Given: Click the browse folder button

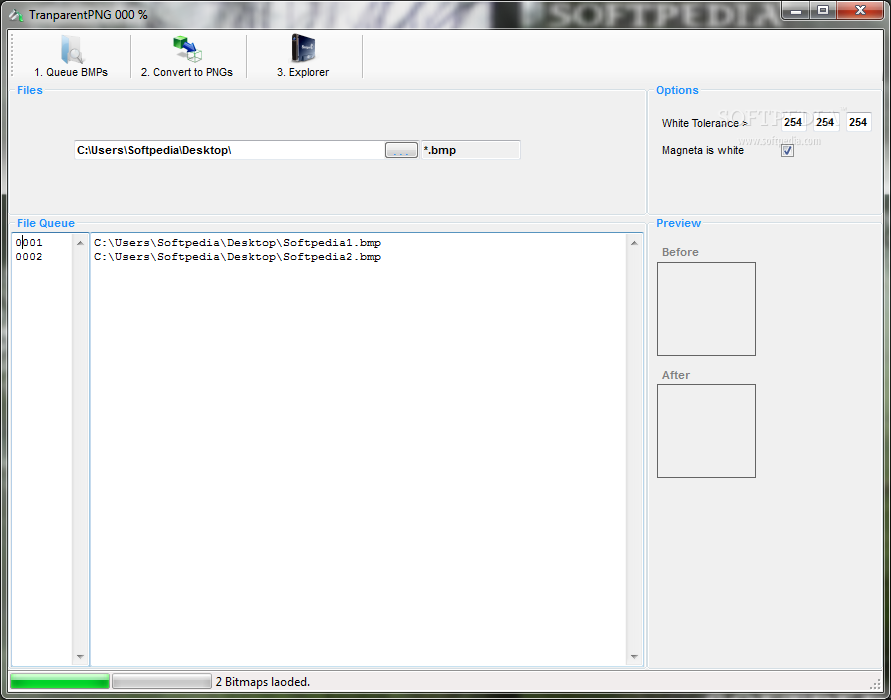Looking at the screenshot, I should [x=401, y=150].
